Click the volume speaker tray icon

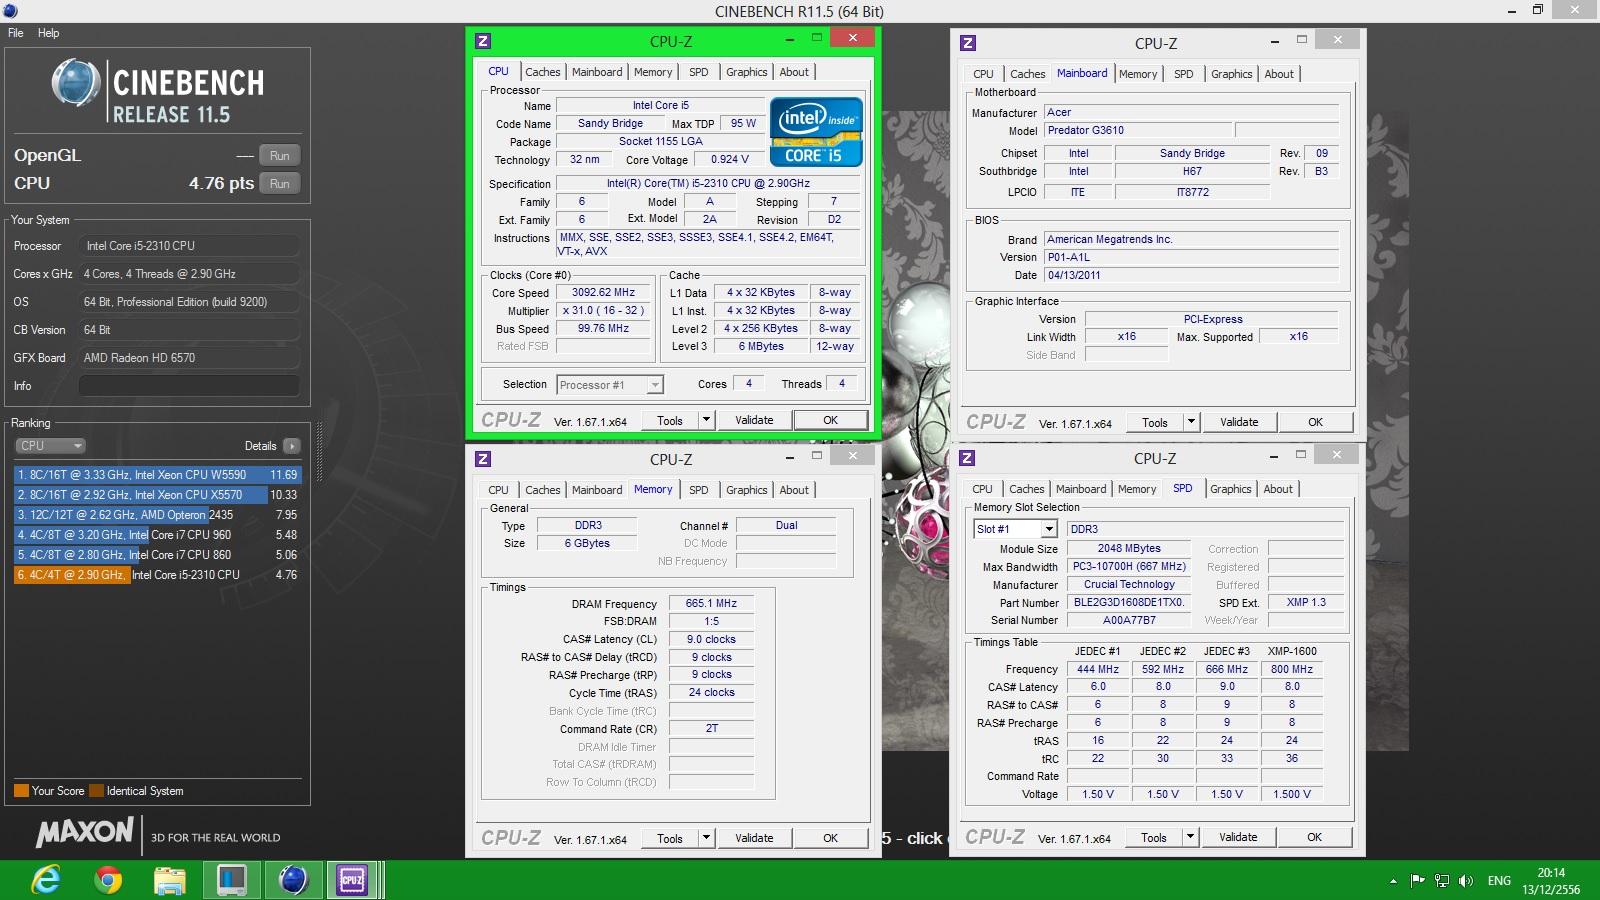click(x=1466, y=881)
